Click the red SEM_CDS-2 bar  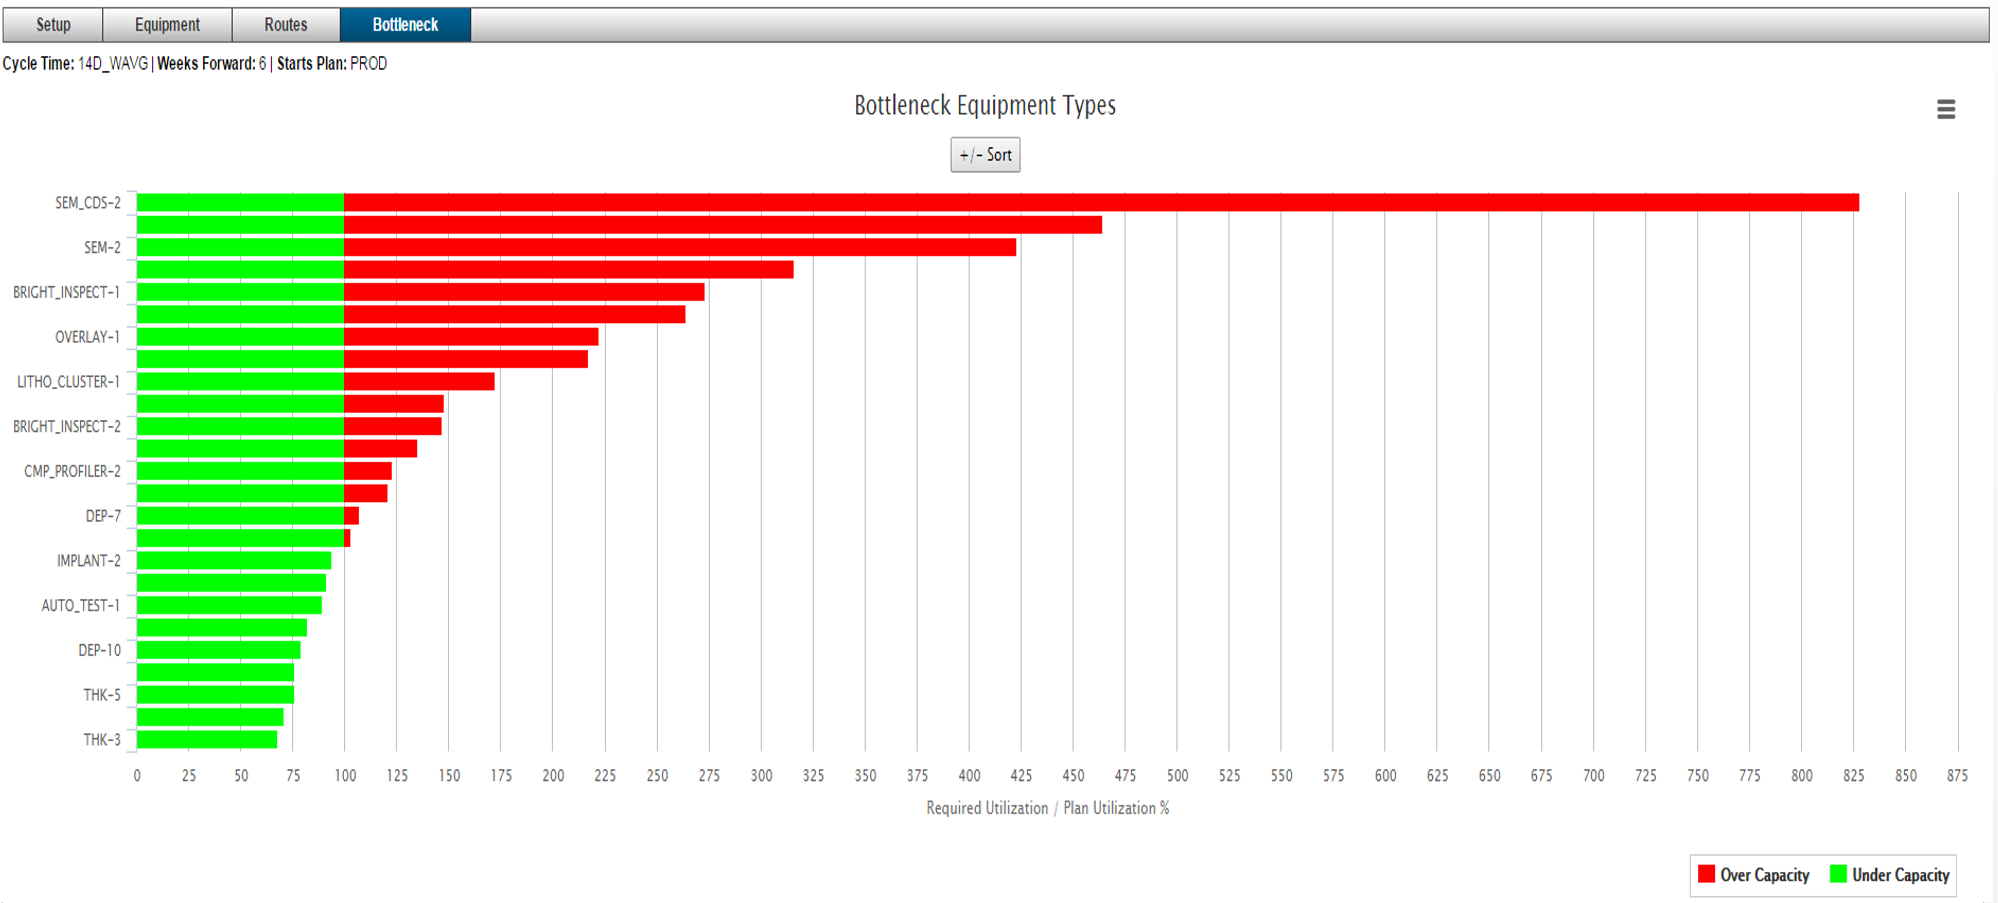(1100, 202)
